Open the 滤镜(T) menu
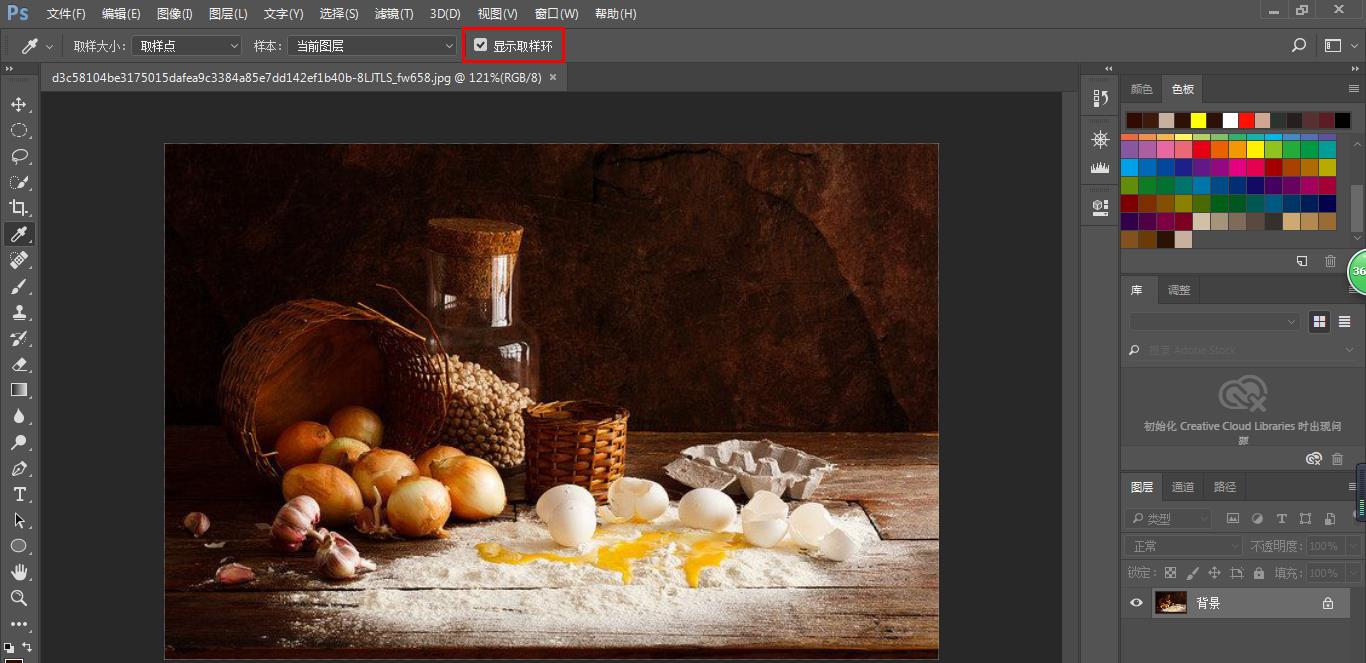Viewport: 1366px width, 663px height. [393, 14]
